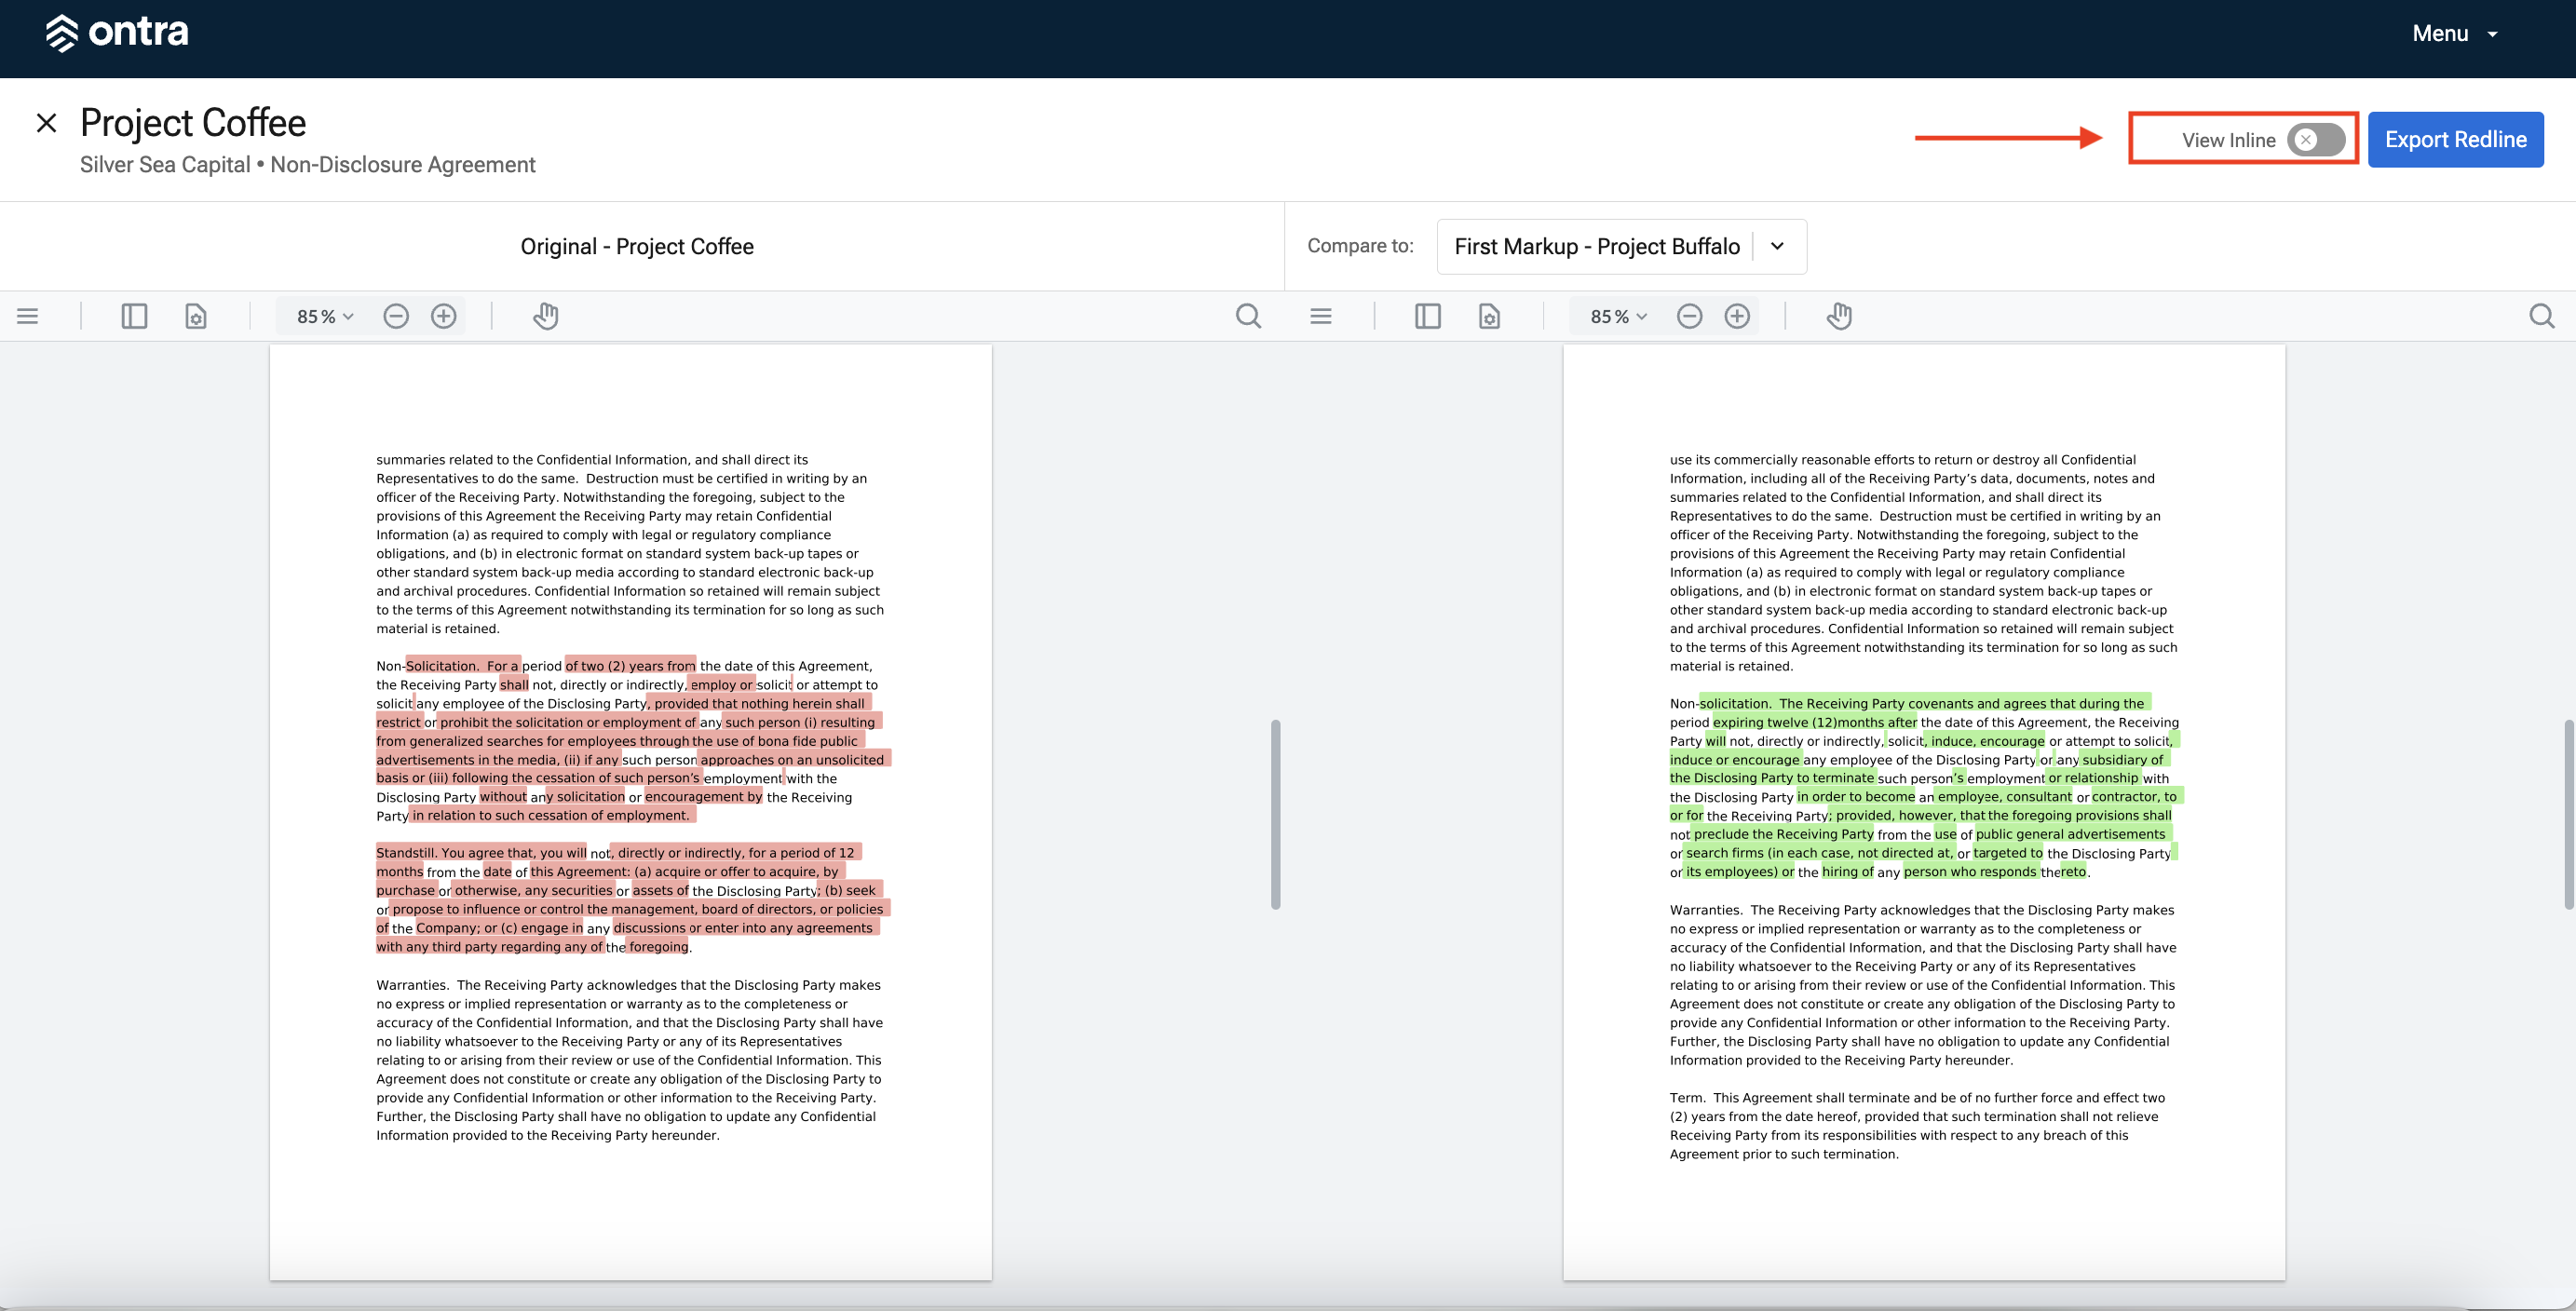This screenshot has width=2576, height=1311.
Task: Open right viewer 85% zoom dropdown
Action: tap(1618, 316)
